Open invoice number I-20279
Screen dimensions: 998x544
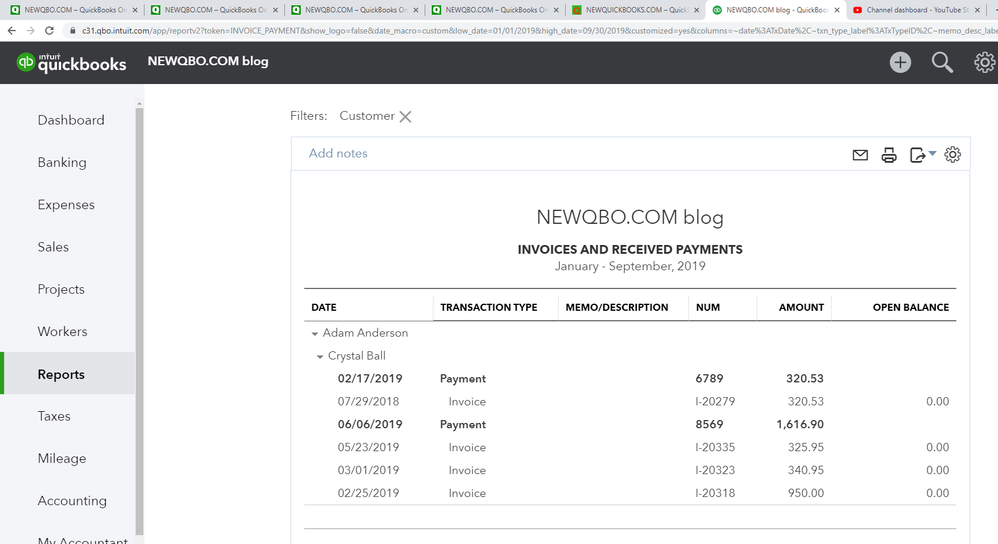click(715, 401)
